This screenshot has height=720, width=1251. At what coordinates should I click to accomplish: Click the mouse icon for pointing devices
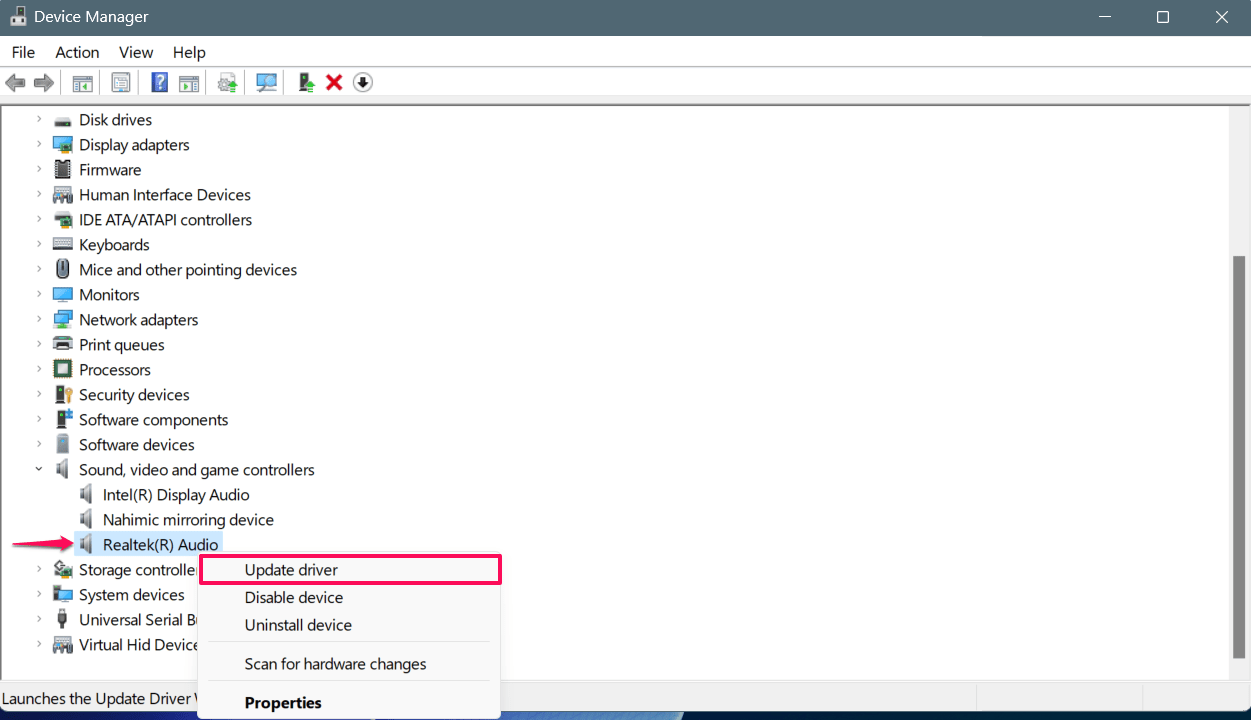63,270
